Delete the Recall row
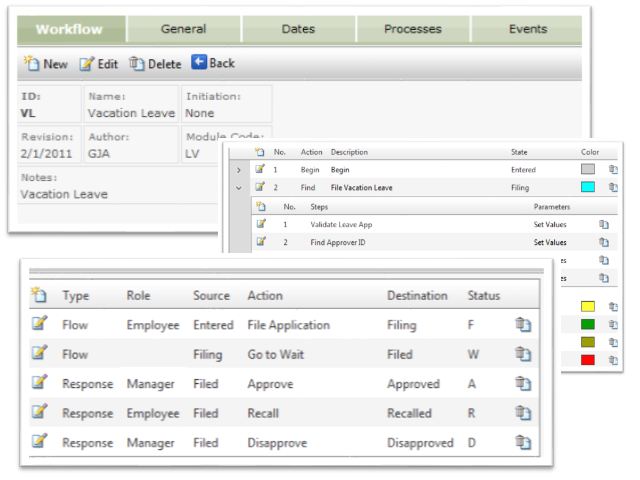Screen dimensions: 640x480 523,413
